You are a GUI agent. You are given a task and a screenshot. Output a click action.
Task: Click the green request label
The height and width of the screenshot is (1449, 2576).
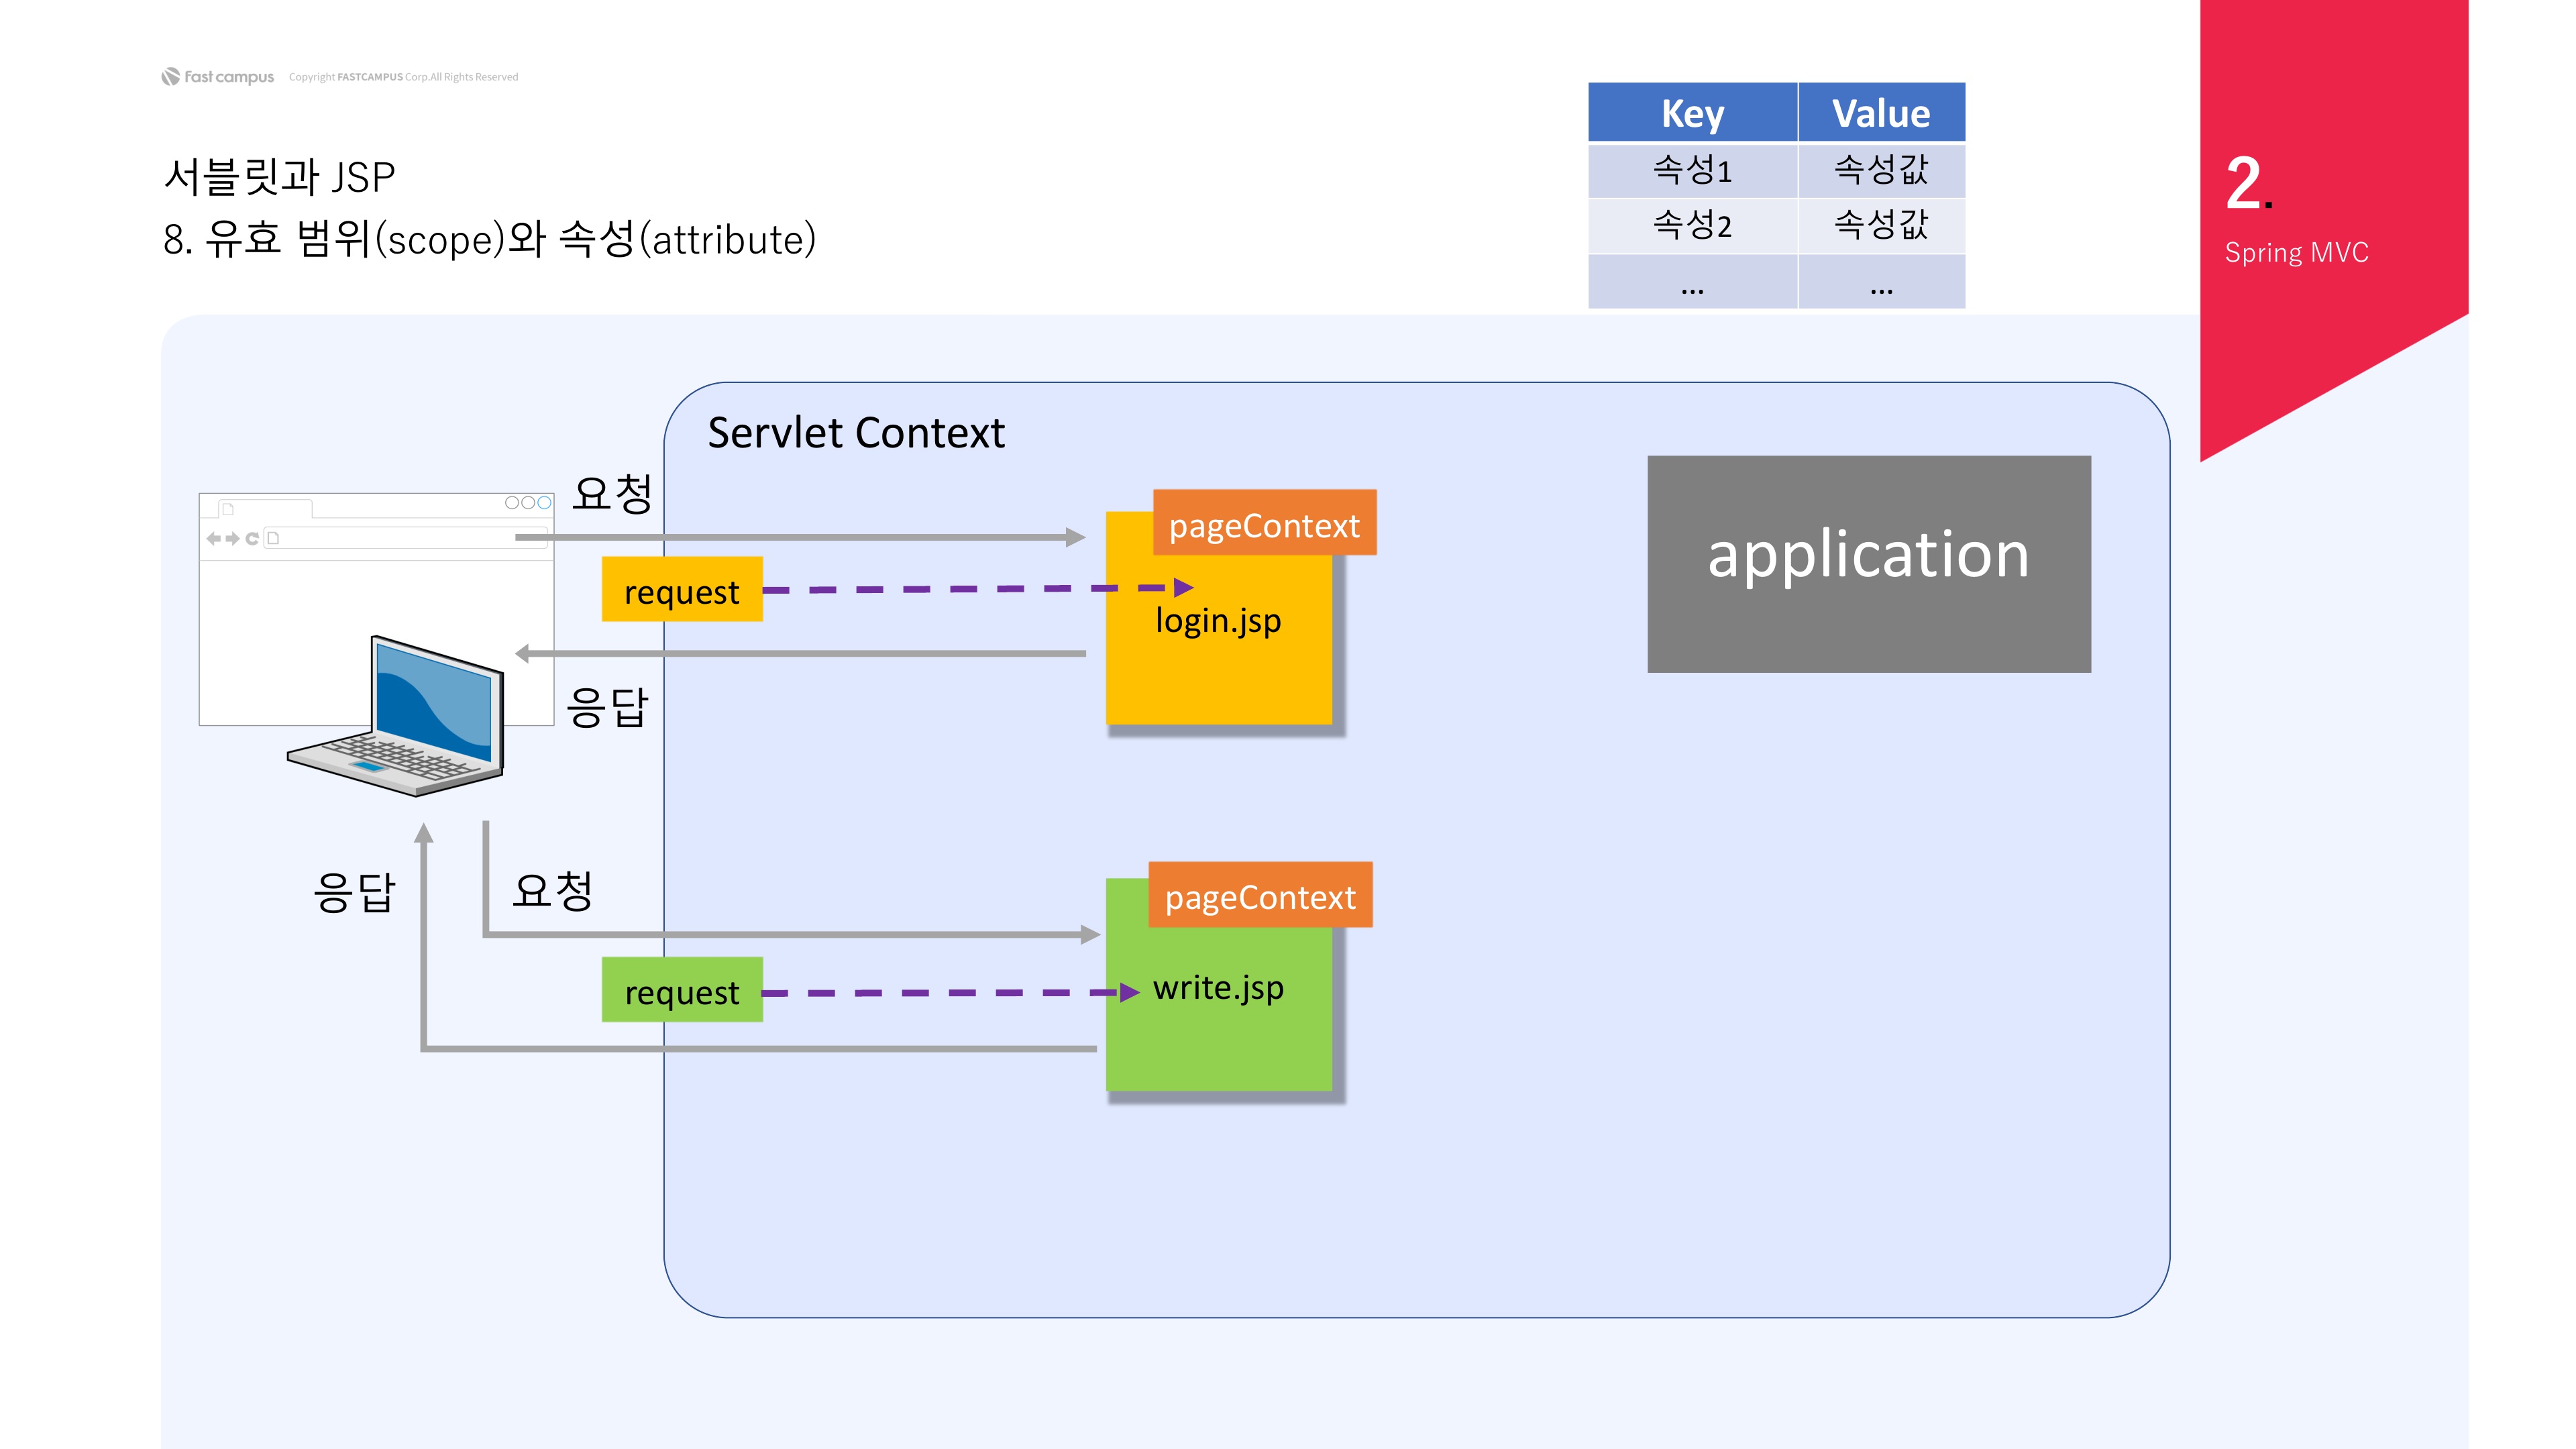682,990
